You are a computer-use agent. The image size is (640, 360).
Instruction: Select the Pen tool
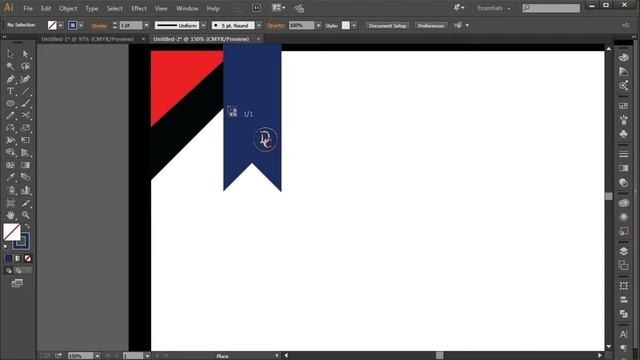(x=11, y=79)
